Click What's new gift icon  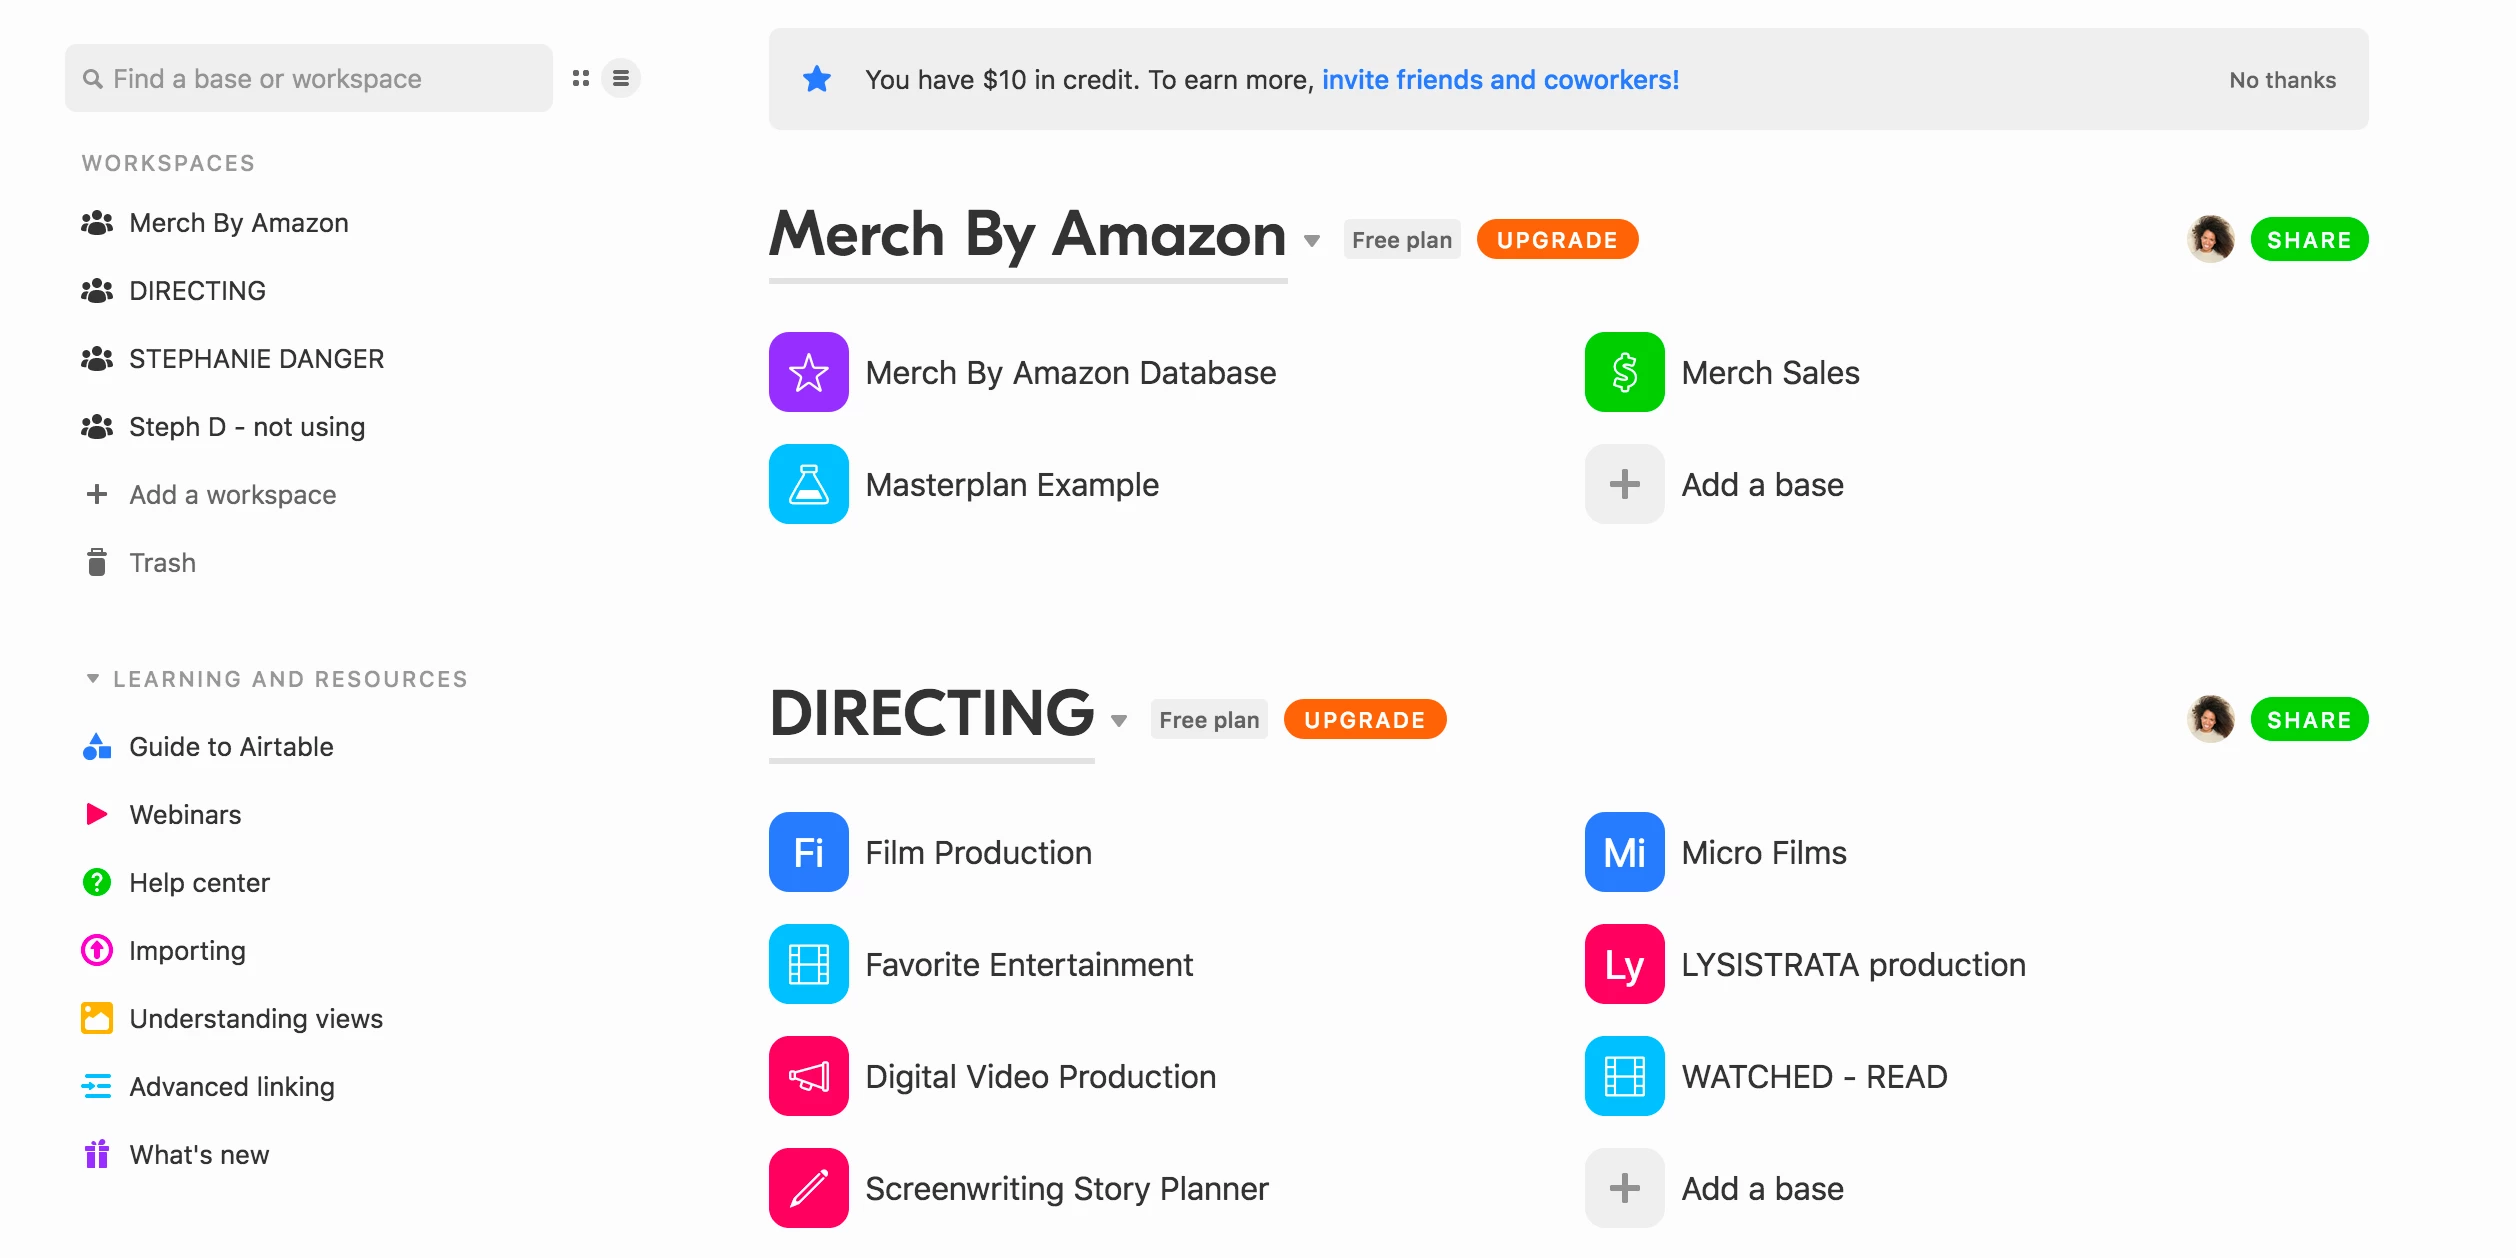pyautogui.click(x=97, y=1154)
